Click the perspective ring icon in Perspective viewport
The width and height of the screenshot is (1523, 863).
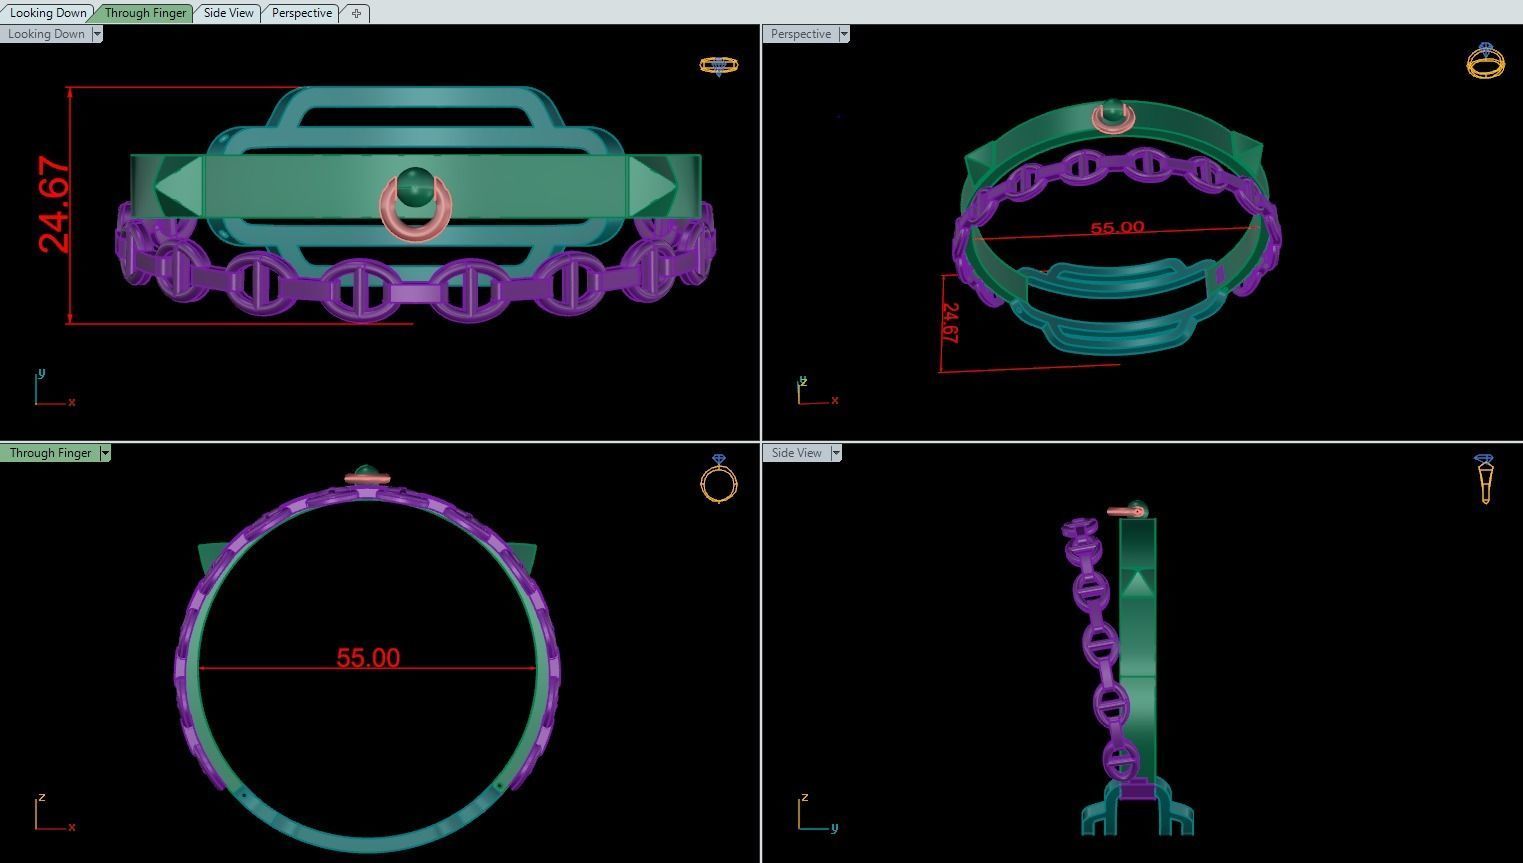pyautogui.click(x=1485, y=61)
